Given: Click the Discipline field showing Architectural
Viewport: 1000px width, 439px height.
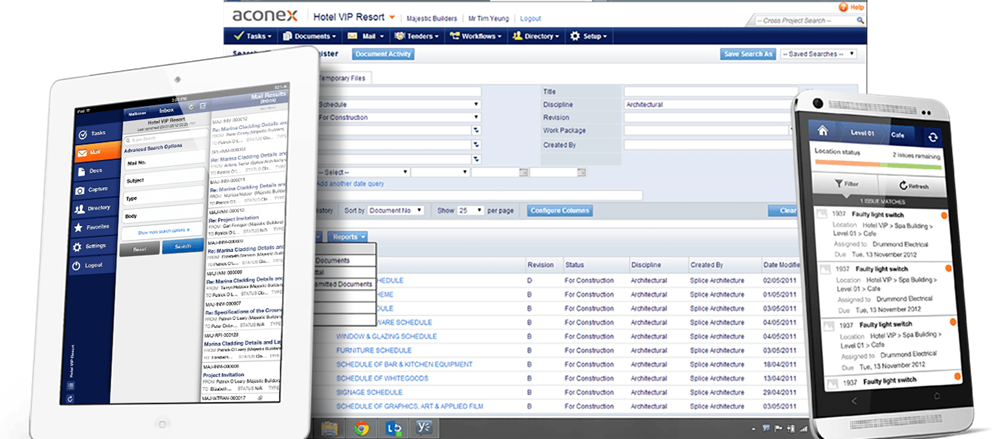Looking at the screenshot, I should coord(711,105).
